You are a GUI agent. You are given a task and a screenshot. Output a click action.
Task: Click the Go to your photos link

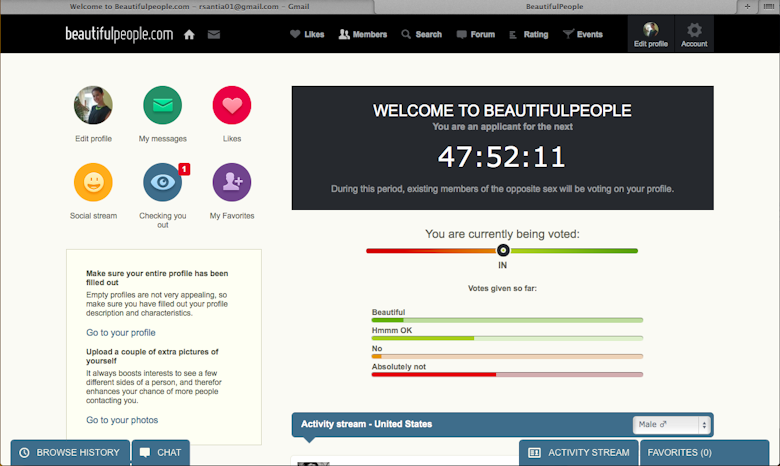122,420
